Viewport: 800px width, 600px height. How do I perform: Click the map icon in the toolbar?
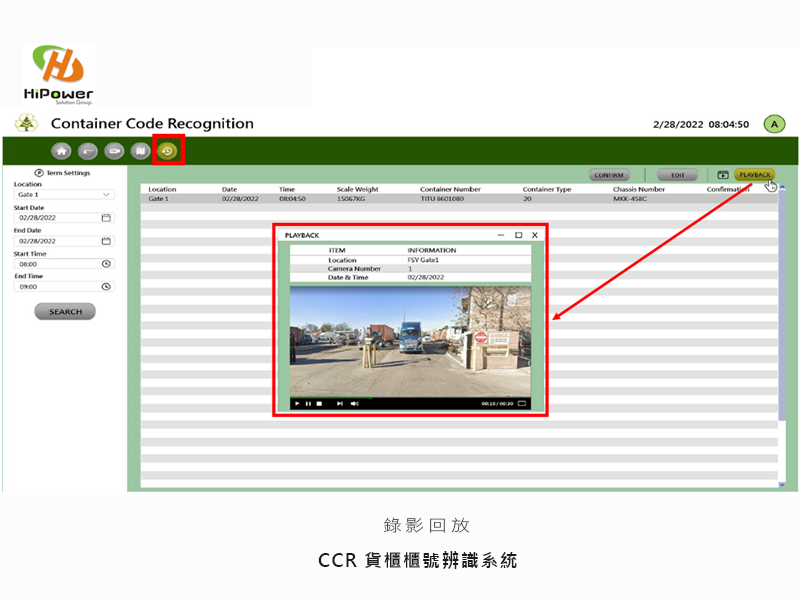(x=141, y=151)
